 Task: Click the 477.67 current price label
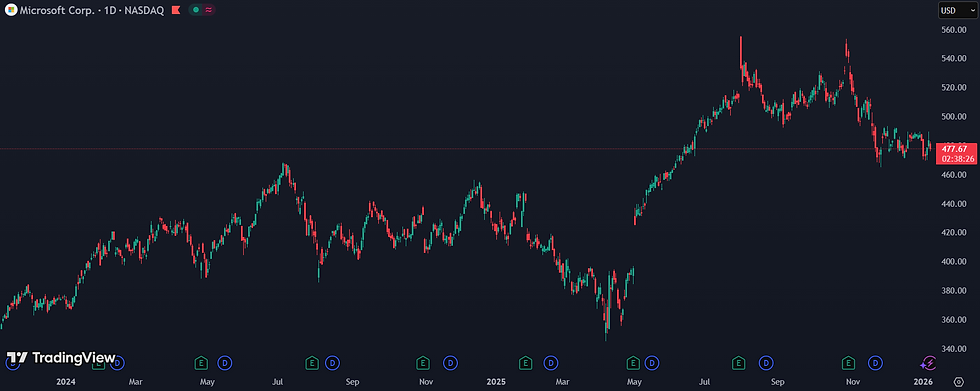(x=954, y=149)
